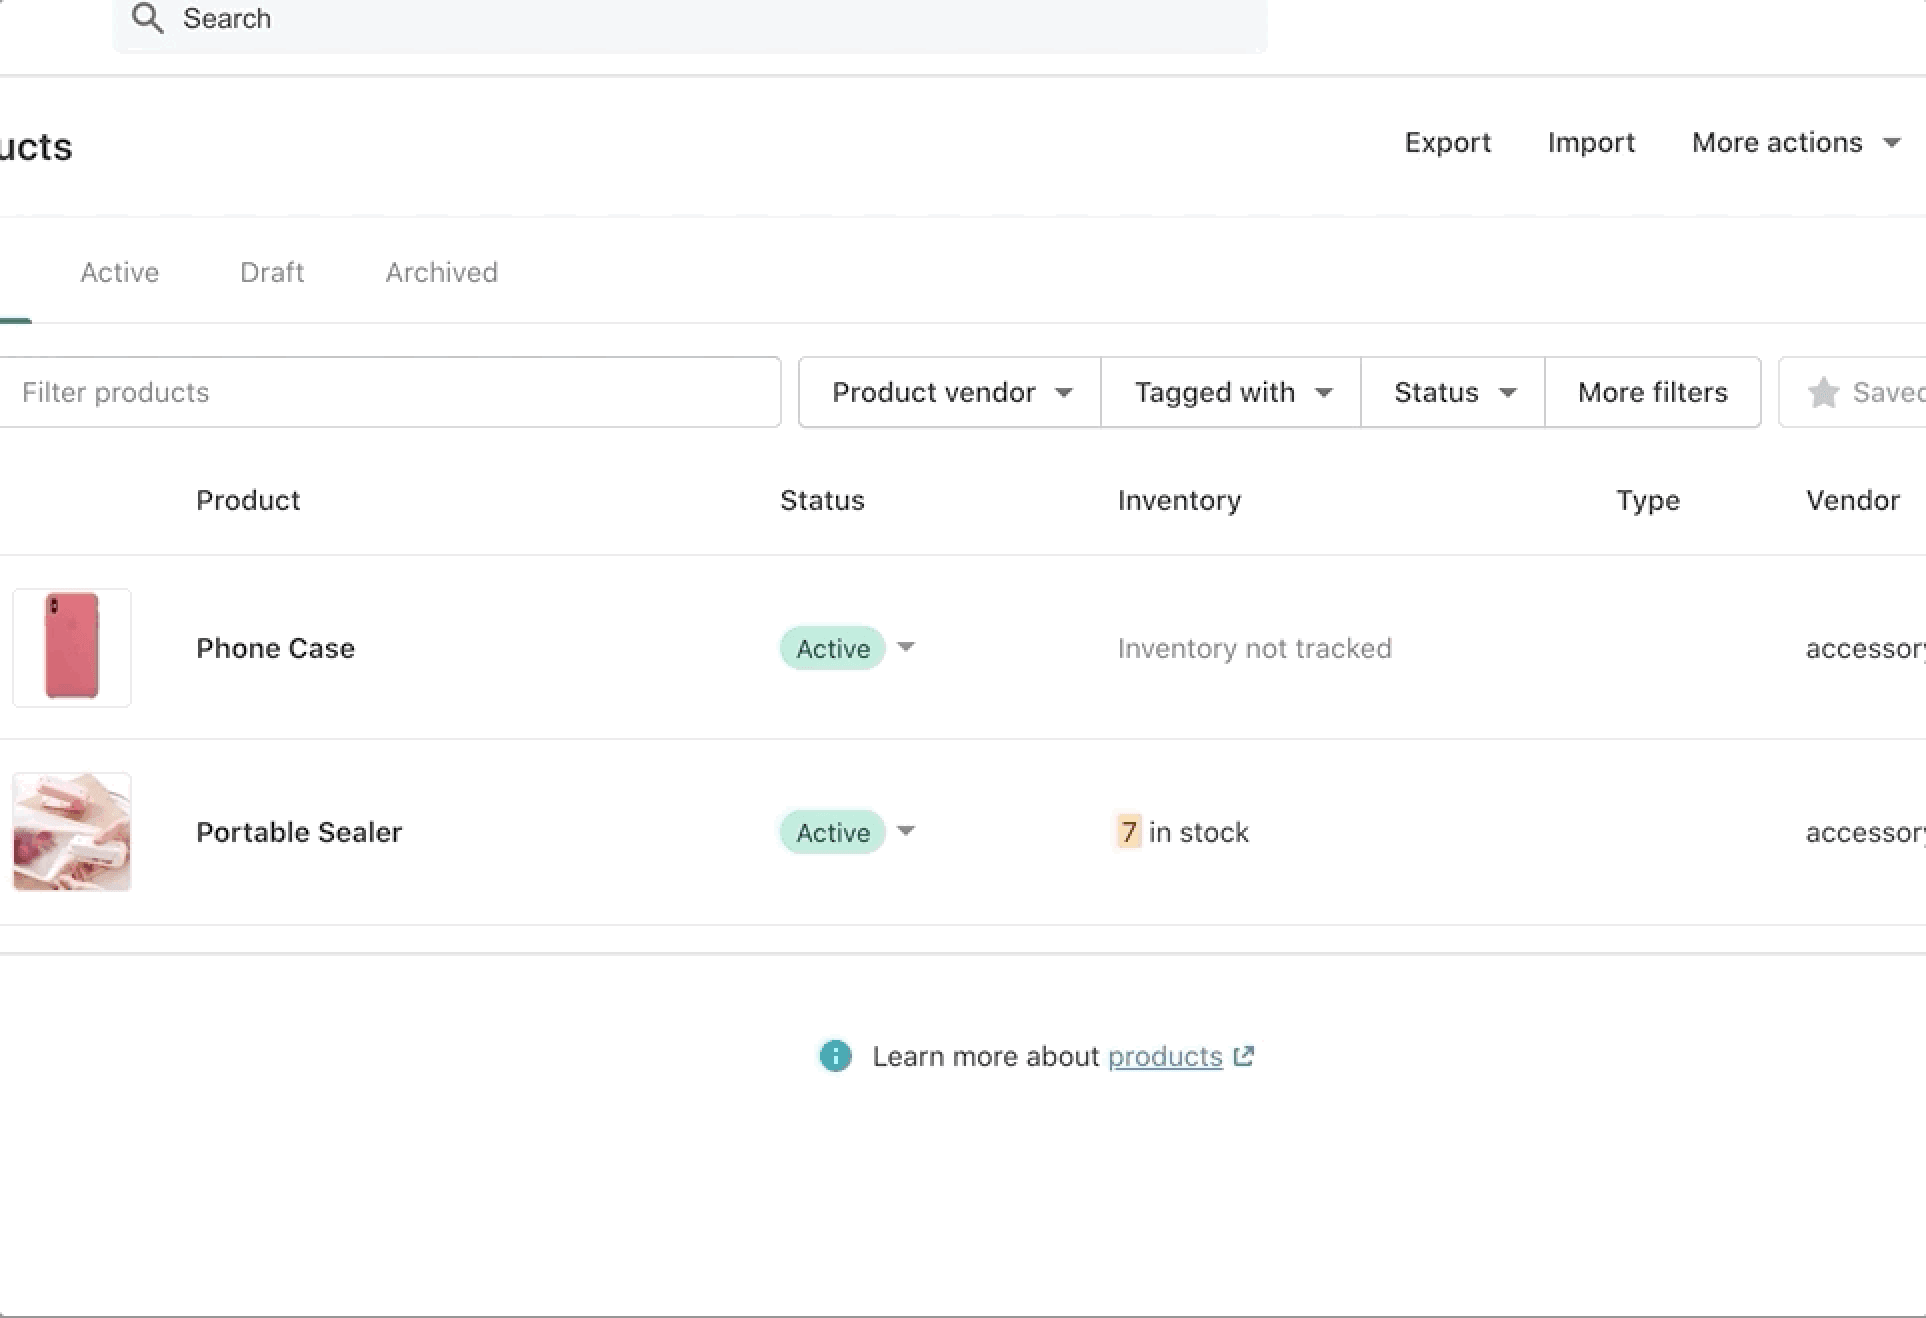Screen dimensions: 1926x1318
Task: Click the Import button
Action: [x=1590, y=143]
